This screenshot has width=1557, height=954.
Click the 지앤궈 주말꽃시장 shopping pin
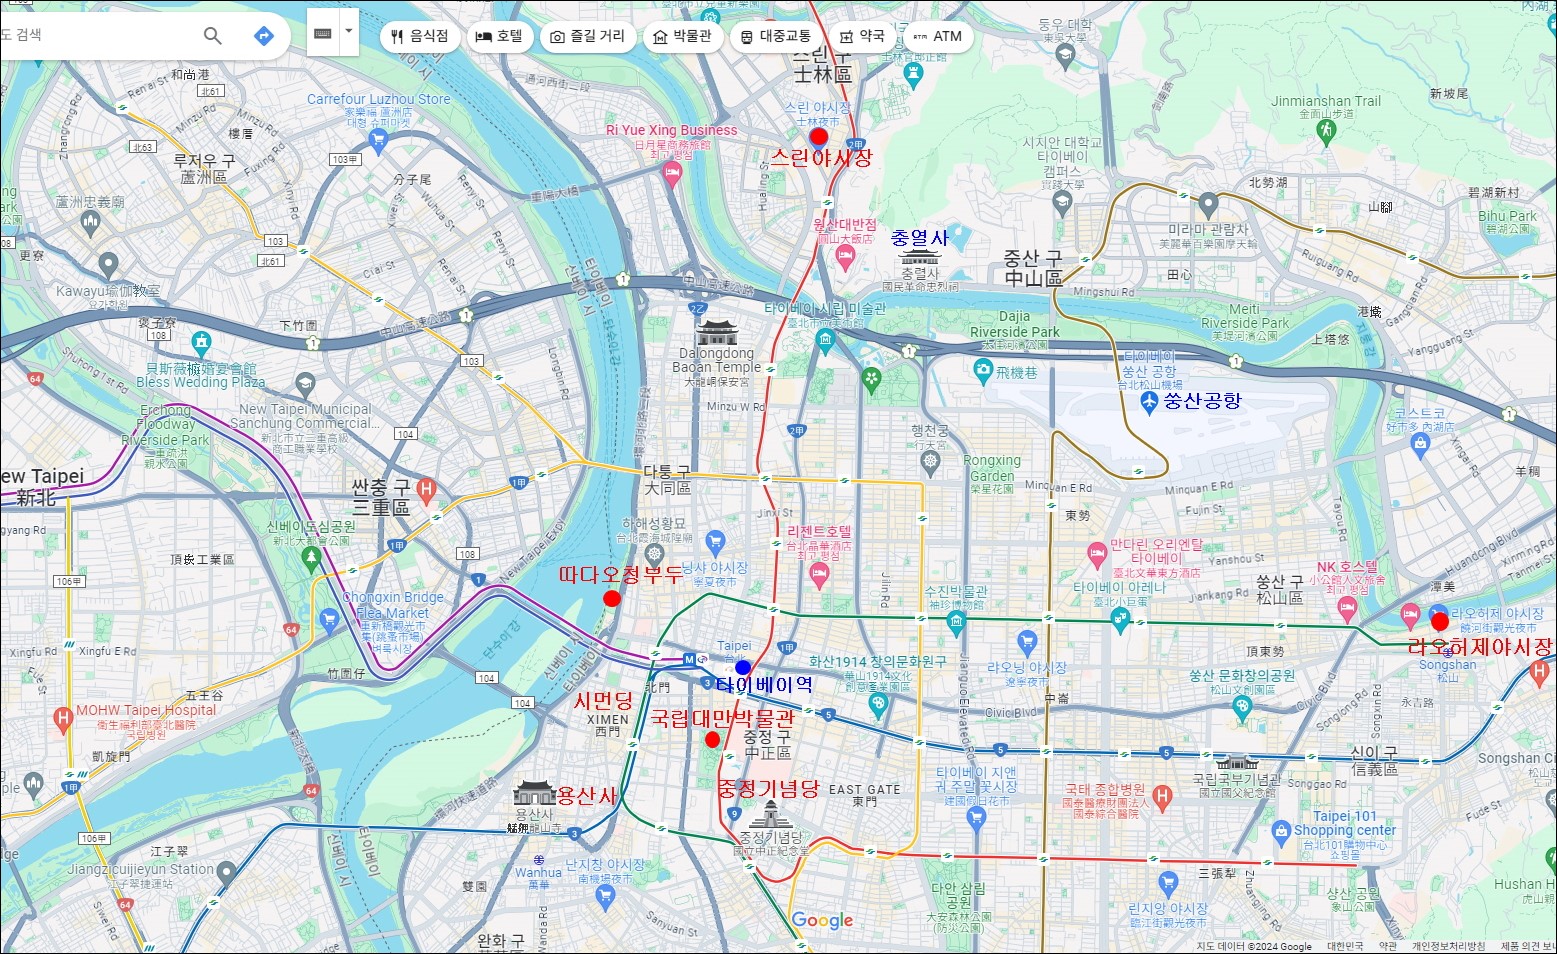(x=977, y=817)
